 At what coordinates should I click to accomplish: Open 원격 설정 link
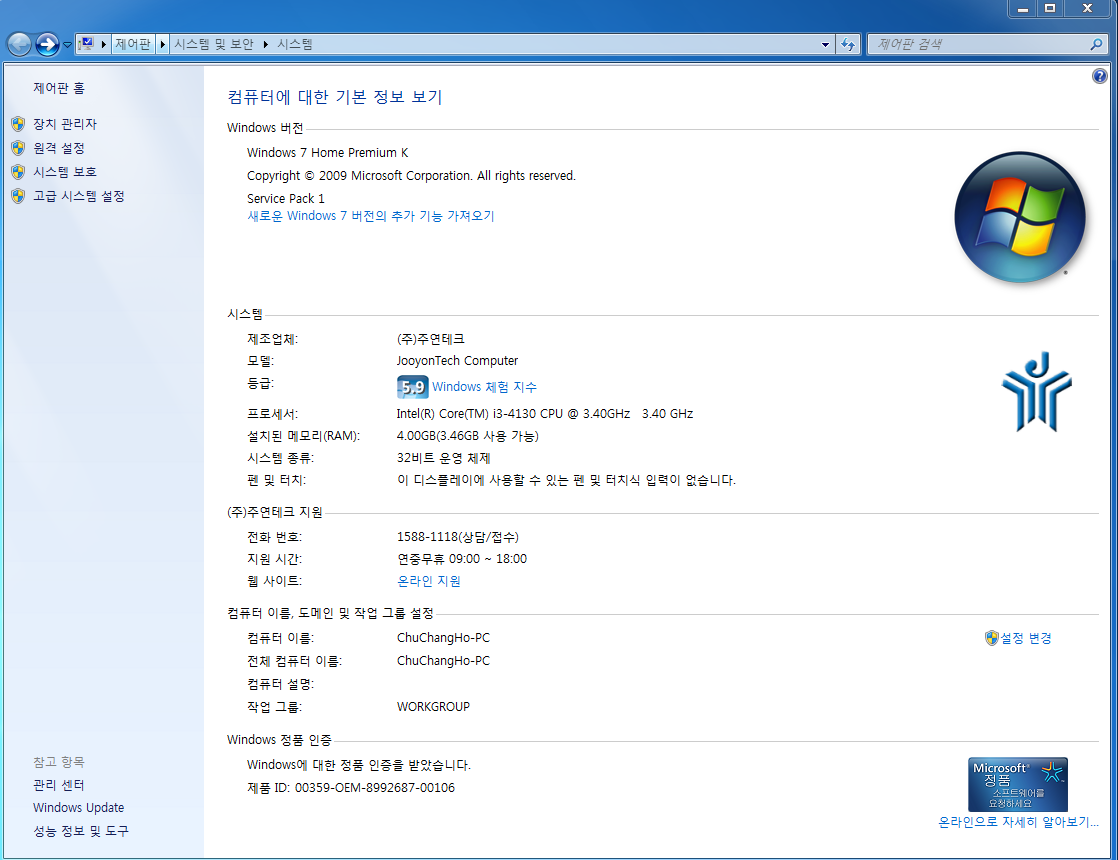(x=58, y=148)
